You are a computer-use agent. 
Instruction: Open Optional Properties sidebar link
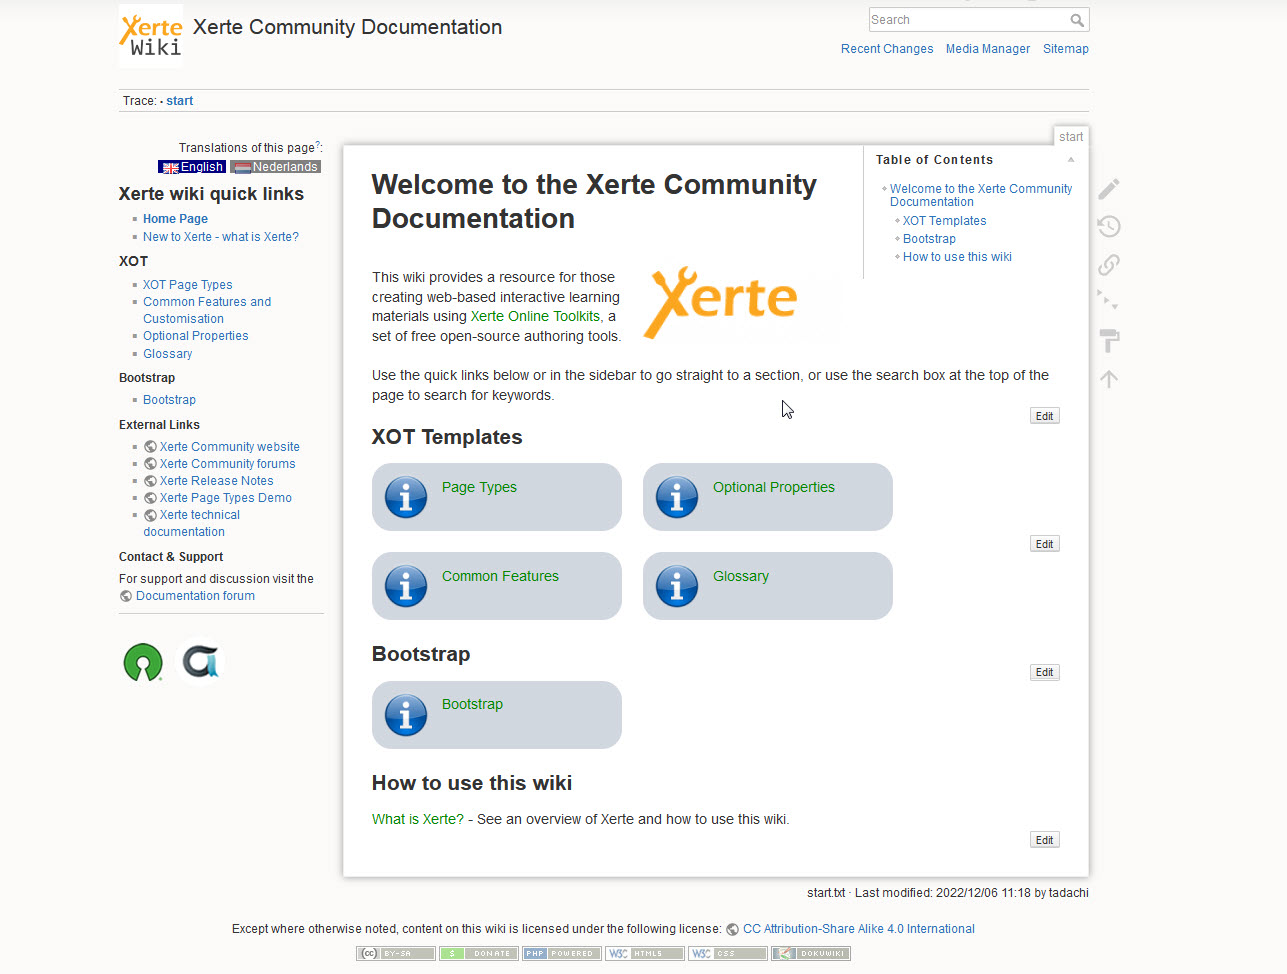point(195,336)
